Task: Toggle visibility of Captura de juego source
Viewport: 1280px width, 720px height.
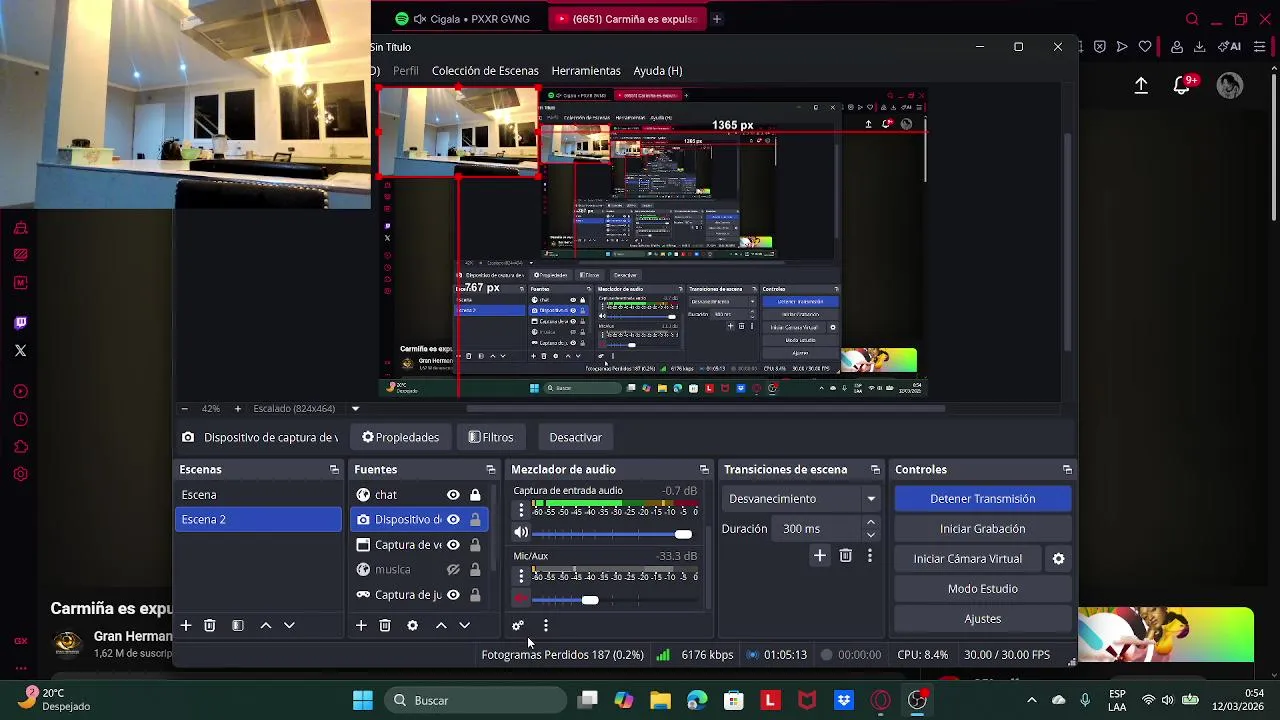Action: click(x=453, y=595)
